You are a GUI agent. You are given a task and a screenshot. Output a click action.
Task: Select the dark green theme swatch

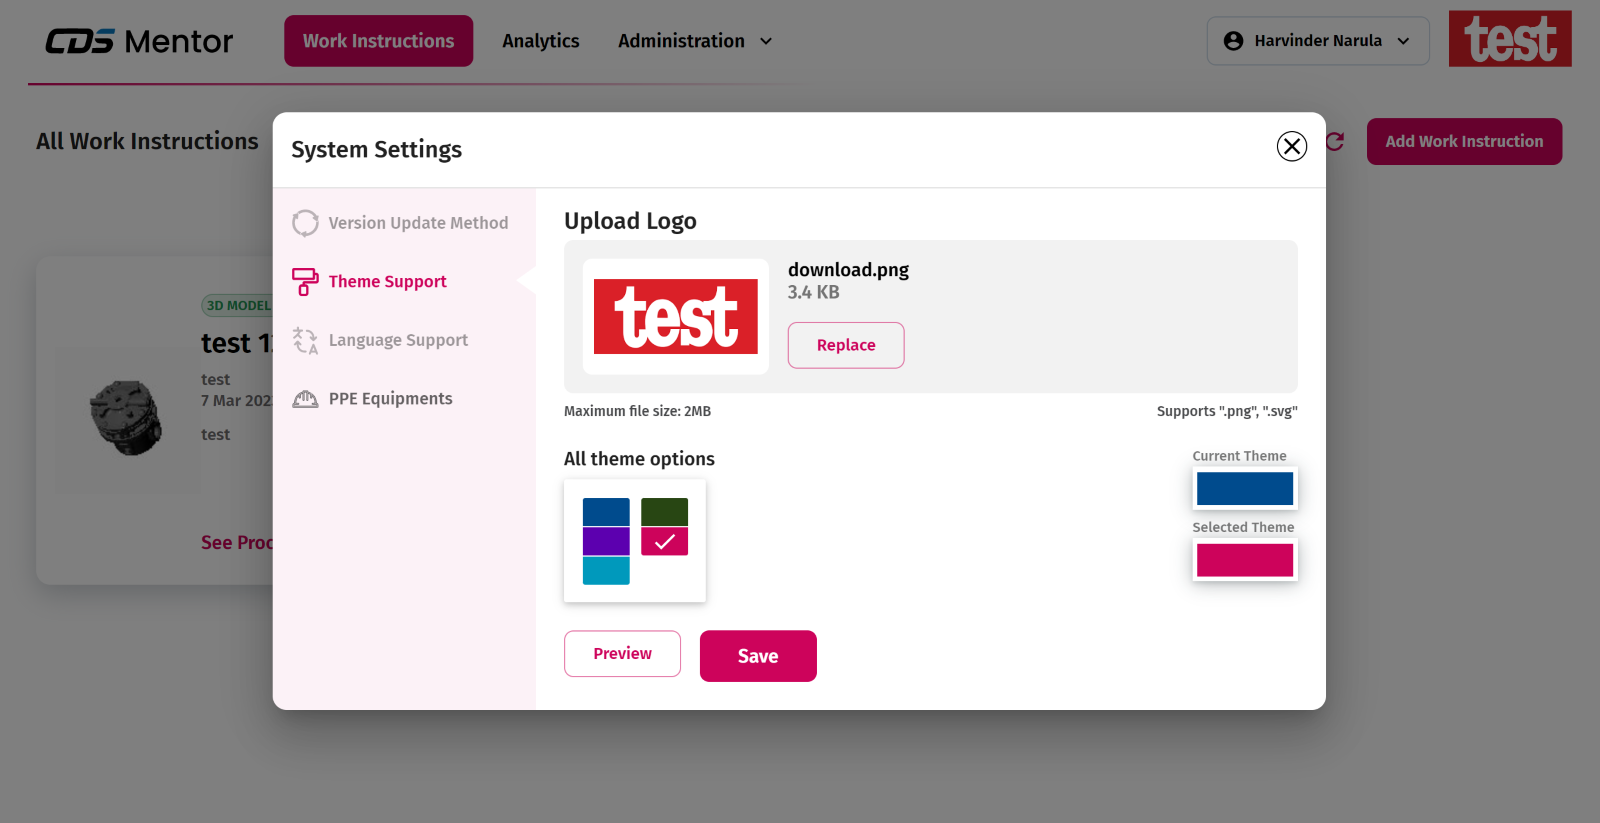pyautogui.click(x=664, y=512)
